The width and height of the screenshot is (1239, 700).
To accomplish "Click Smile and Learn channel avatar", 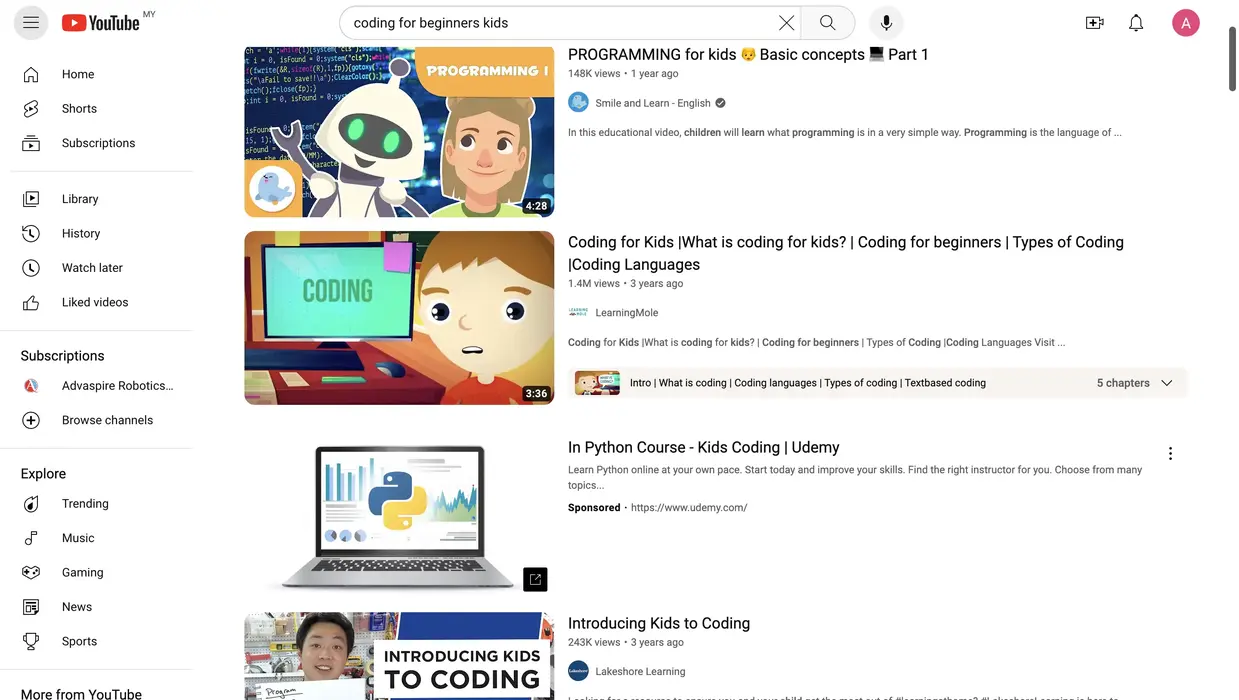I will (x=578, y=102).
